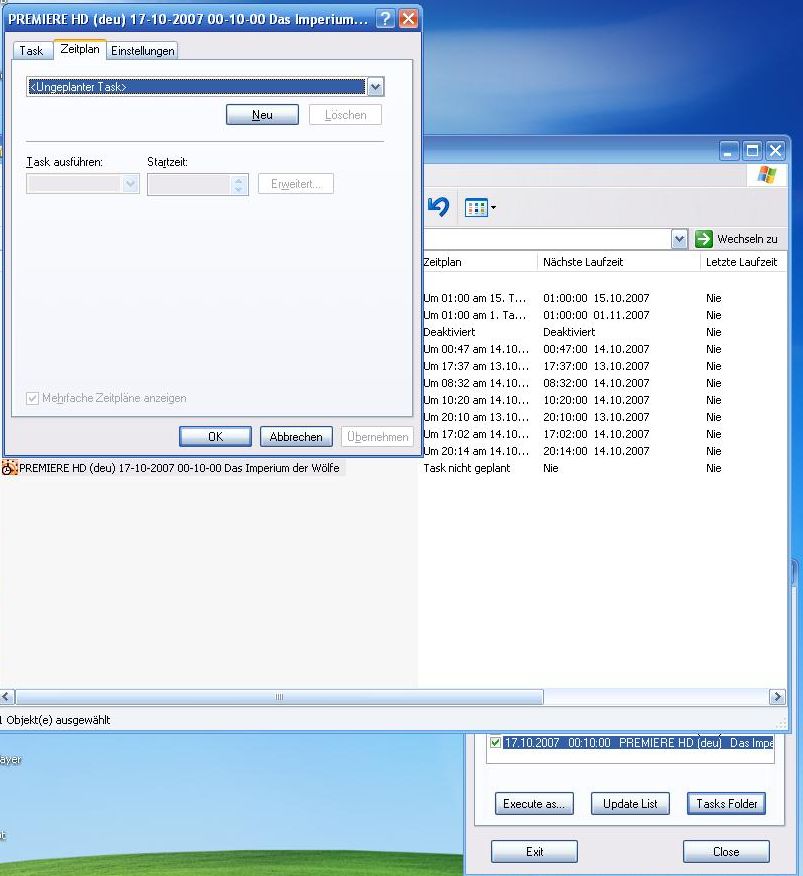Click the address bar input field
Viewport: 803px width, 876px height.
pos(547,239)
